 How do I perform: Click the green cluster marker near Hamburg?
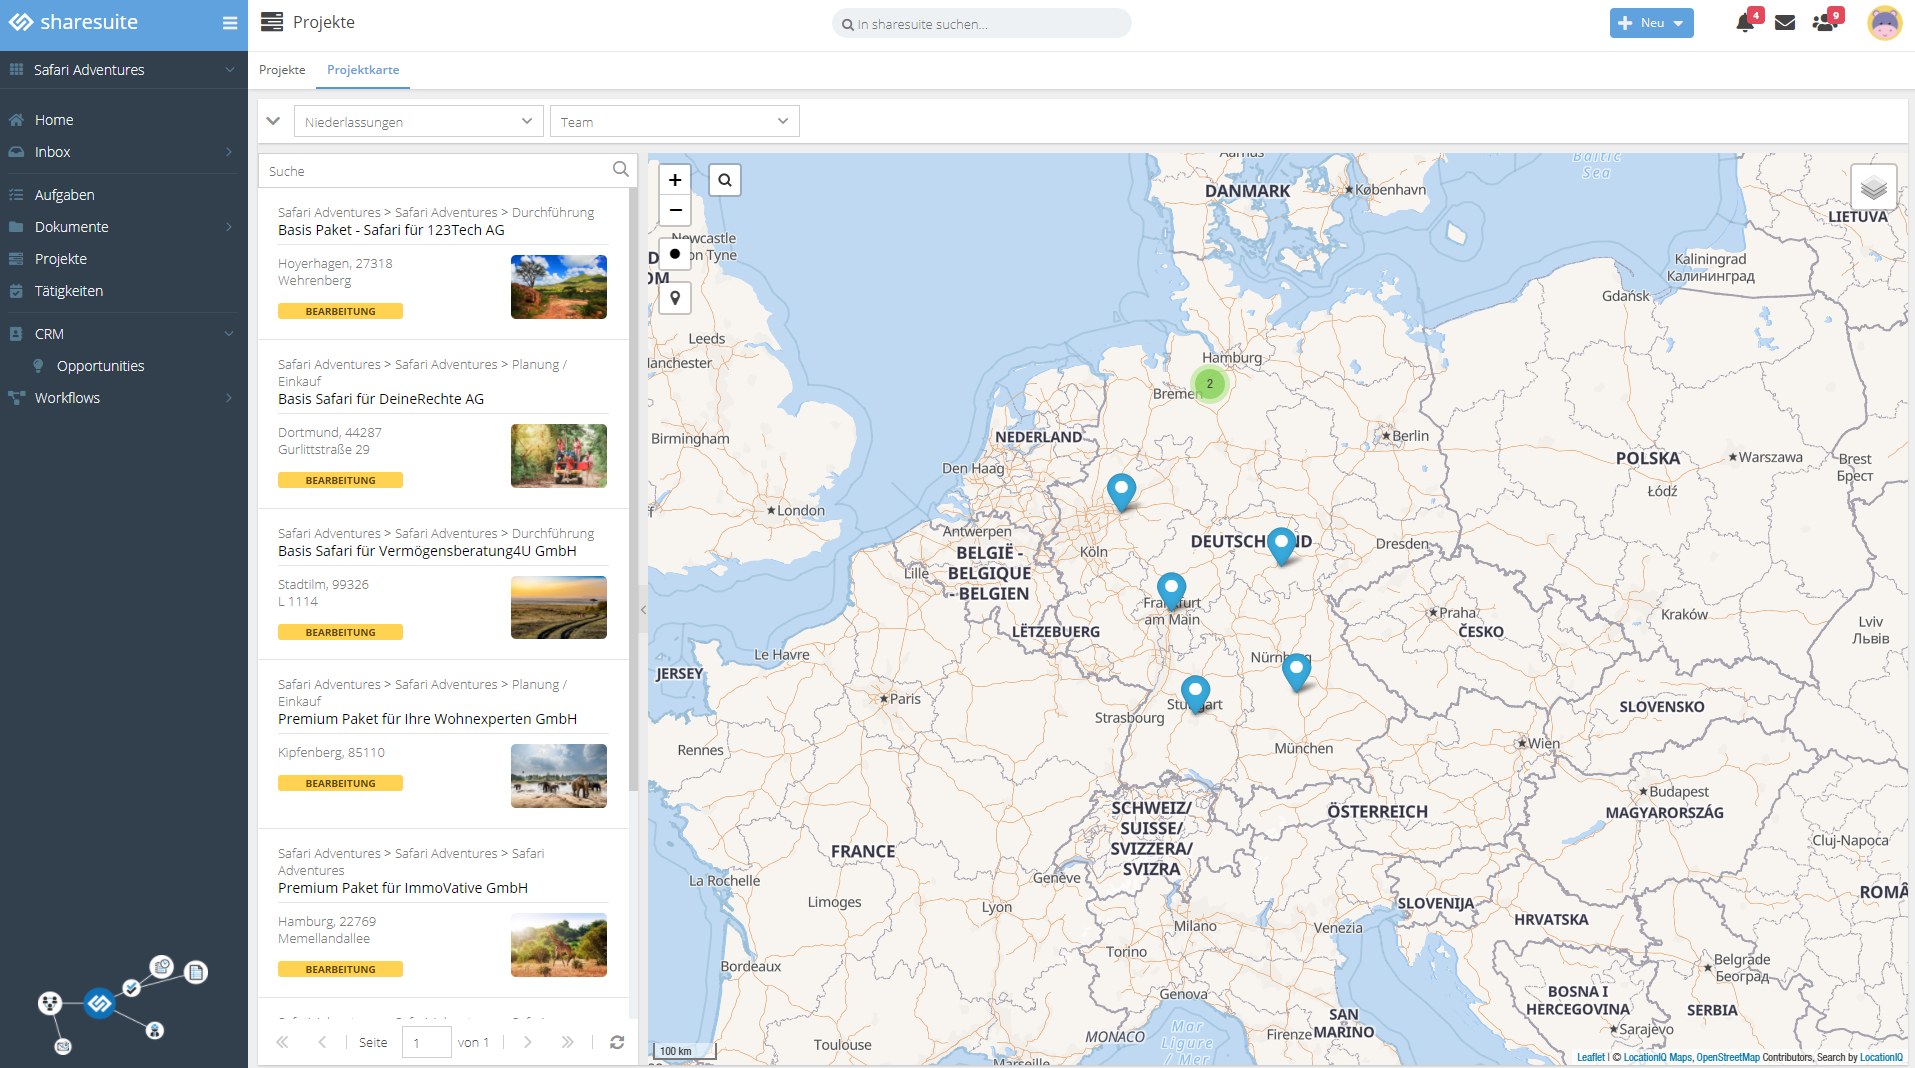1209,383
